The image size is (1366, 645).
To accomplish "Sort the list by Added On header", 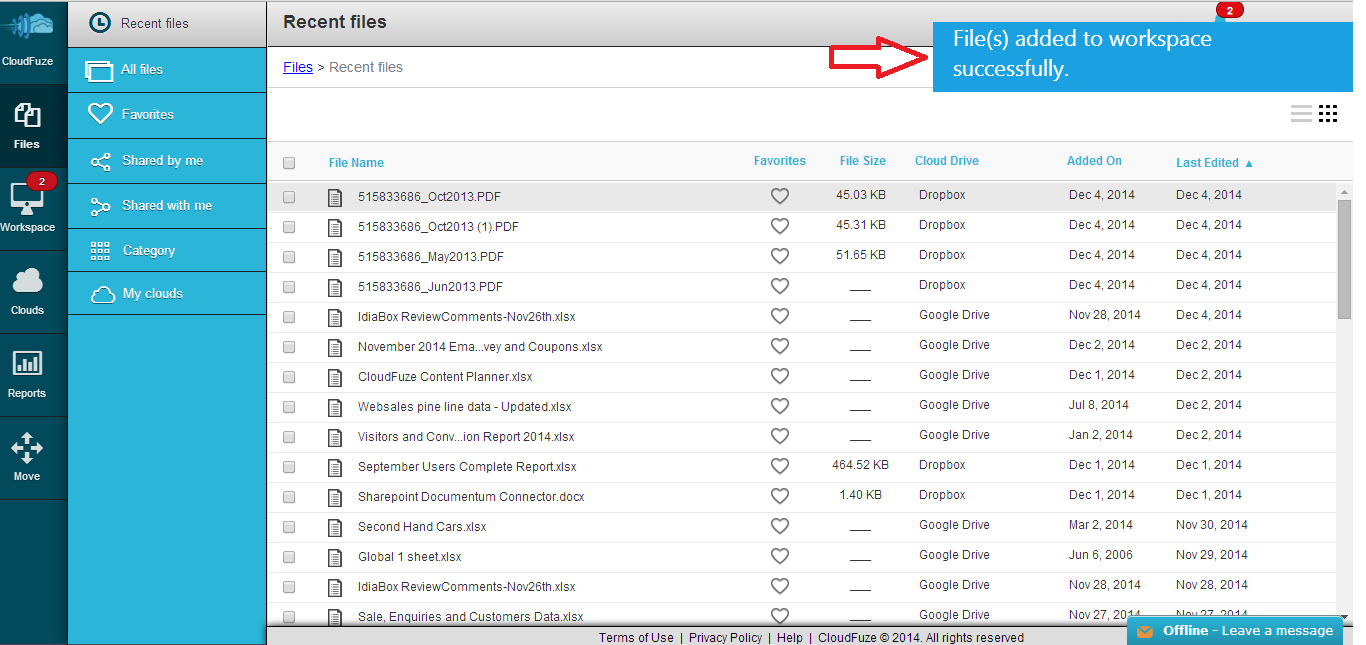I will [x=1094, y=161].
